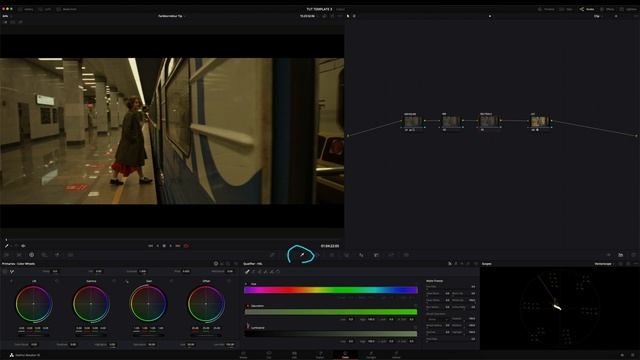Switch to the Edit page
Screen dimensions: 640x360
(x=294, y=355)
